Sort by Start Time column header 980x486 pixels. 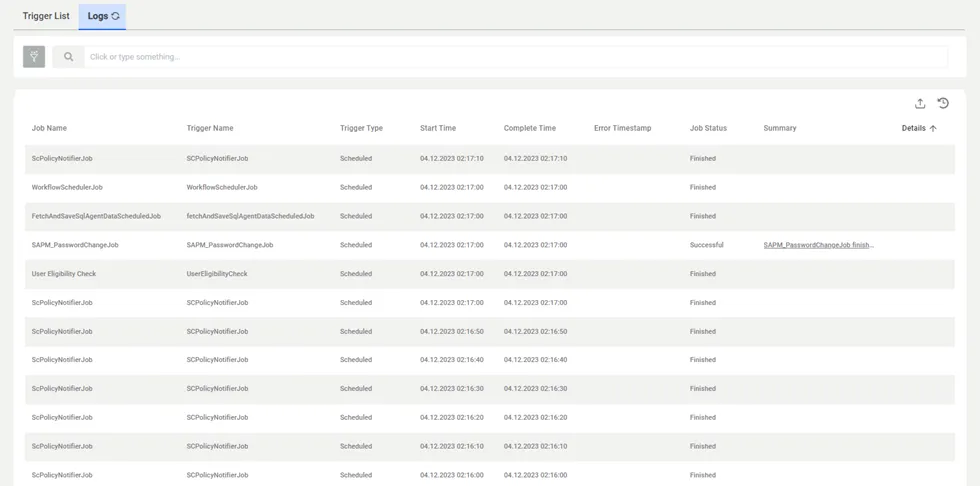(438, 128)
